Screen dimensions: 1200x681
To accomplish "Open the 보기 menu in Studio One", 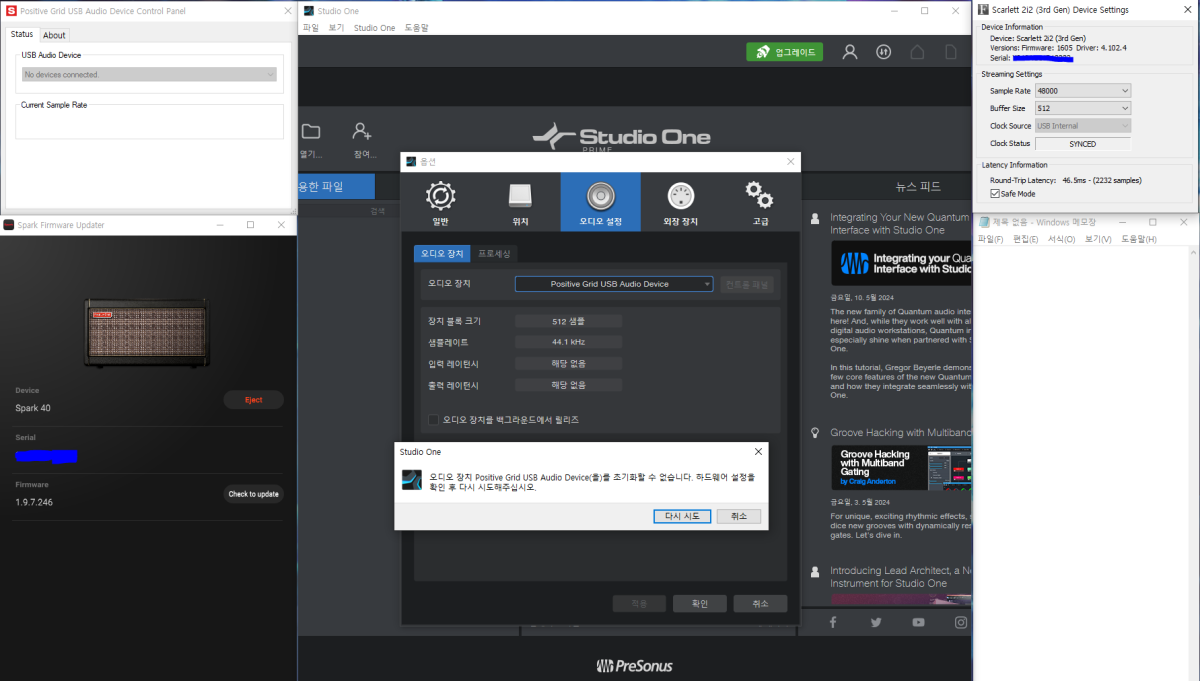I will tap(336, 28).
